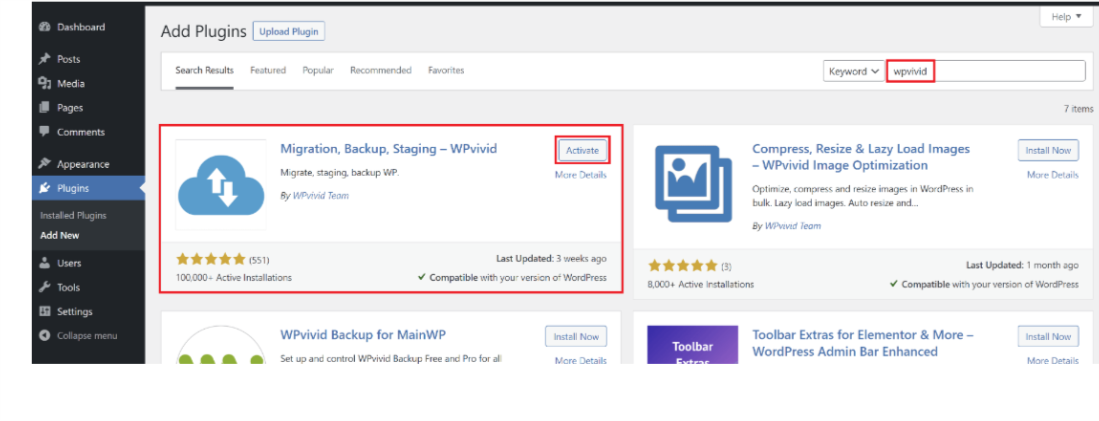Click the WPvivid Image Optimization plugin icon
This screenshot has height=421, width=1099.
pyautogui.click(x=692, y=185)
